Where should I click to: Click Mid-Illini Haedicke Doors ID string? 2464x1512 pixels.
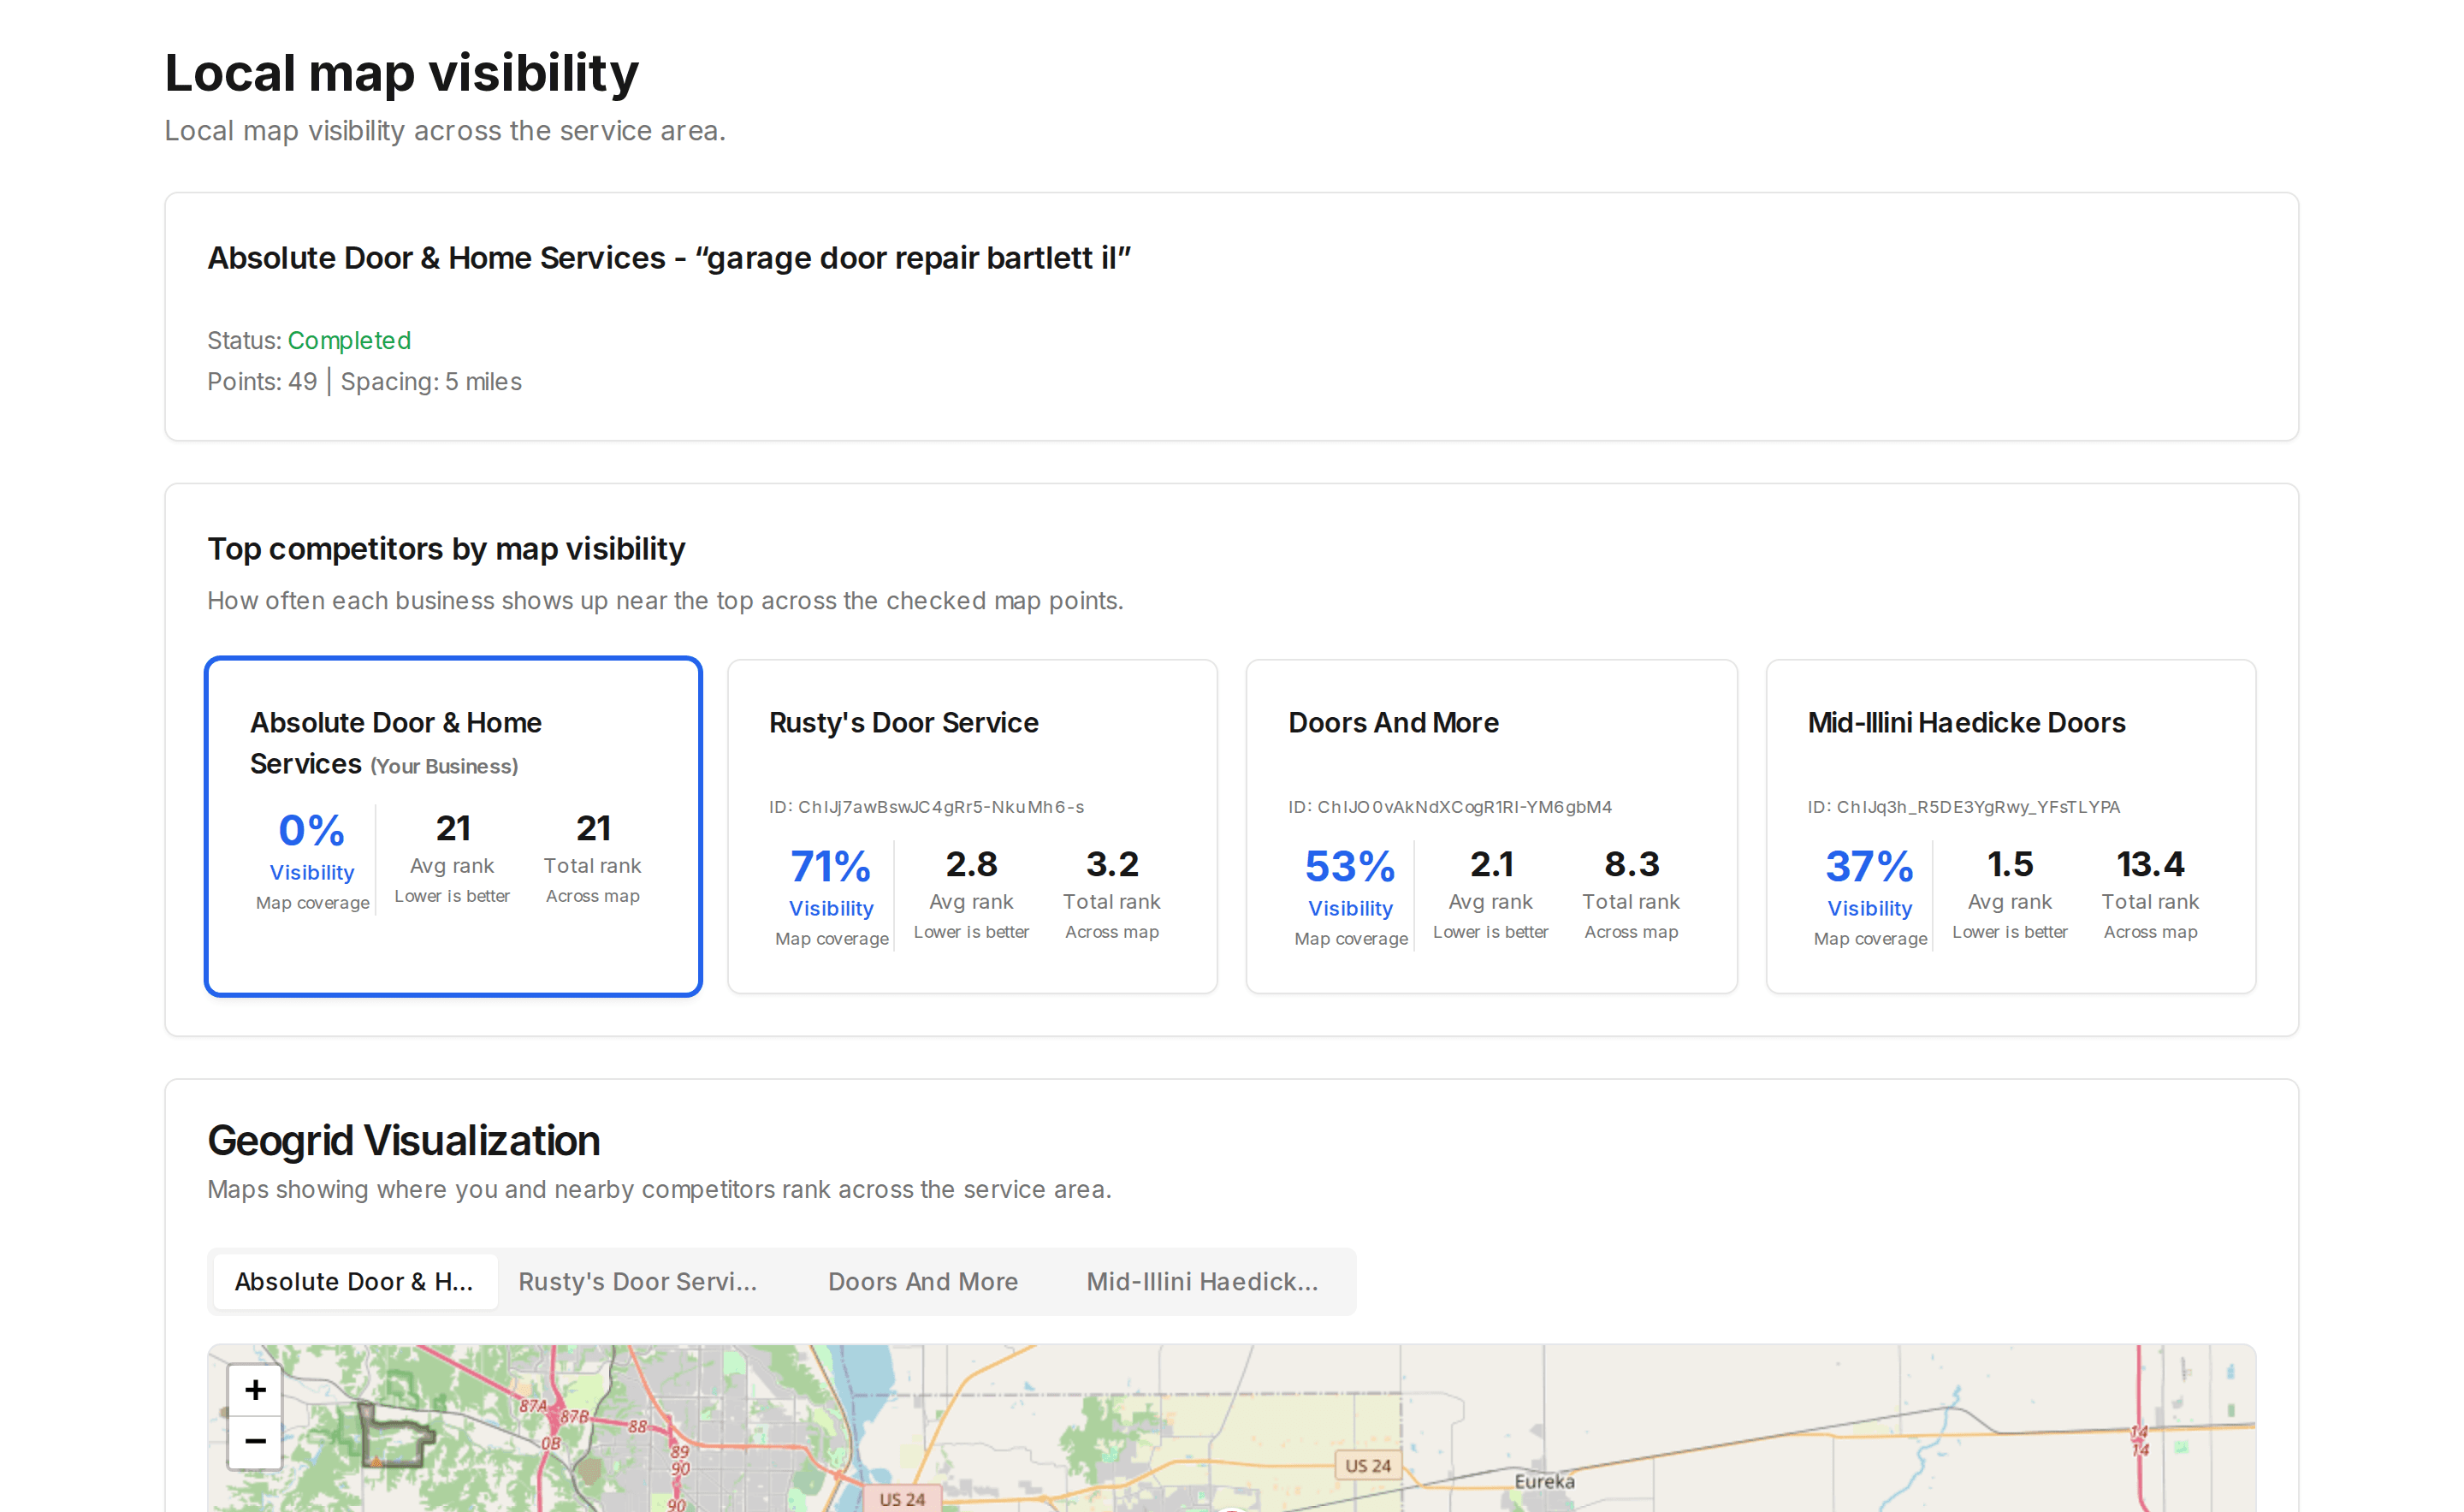1963,807
